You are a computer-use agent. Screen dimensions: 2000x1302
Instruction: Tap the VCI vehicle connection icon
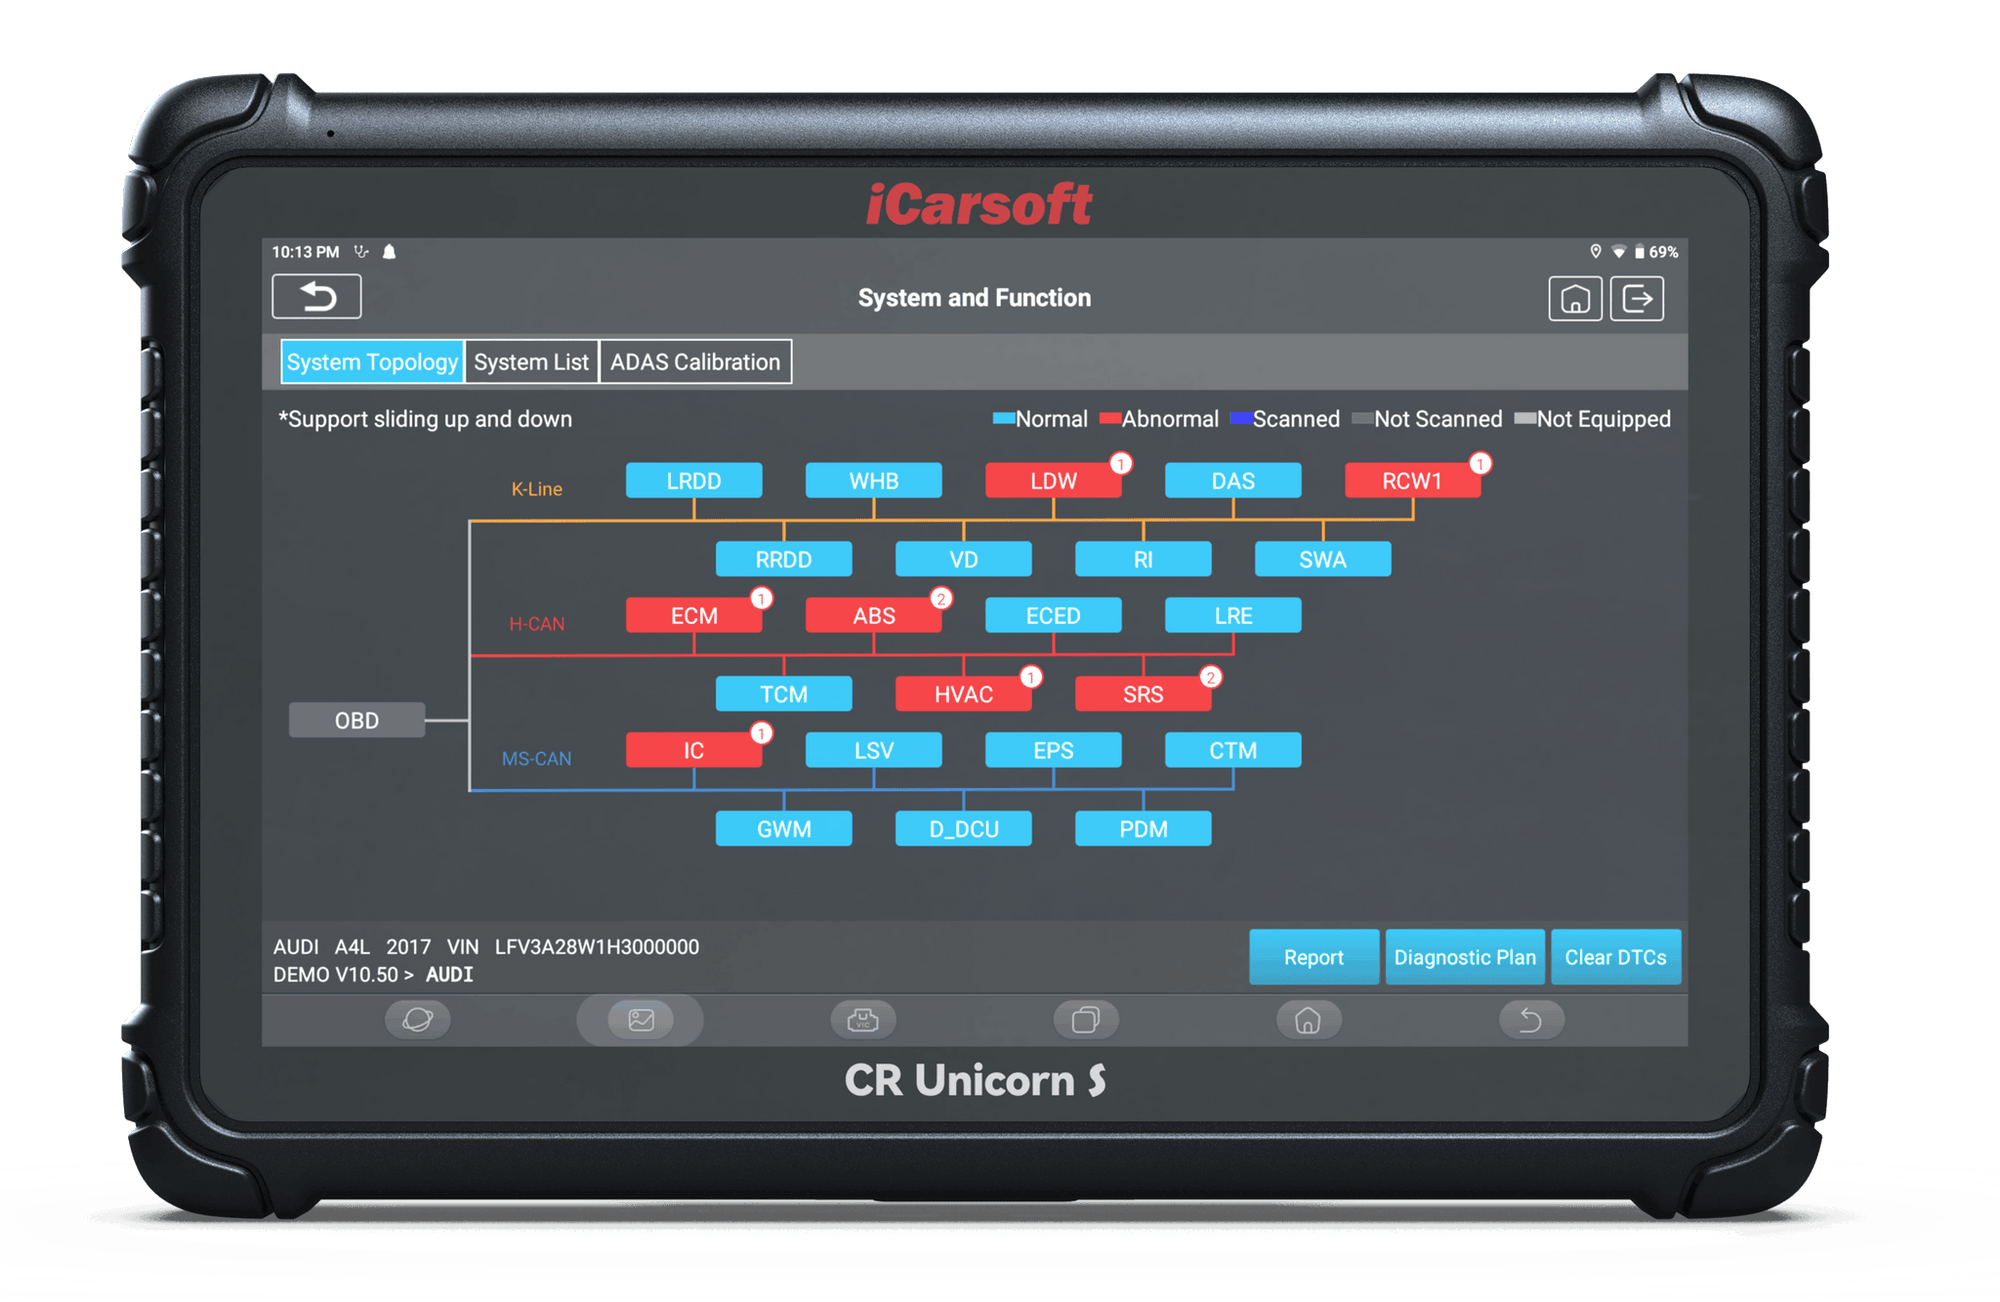click(x=863, y=1020)
